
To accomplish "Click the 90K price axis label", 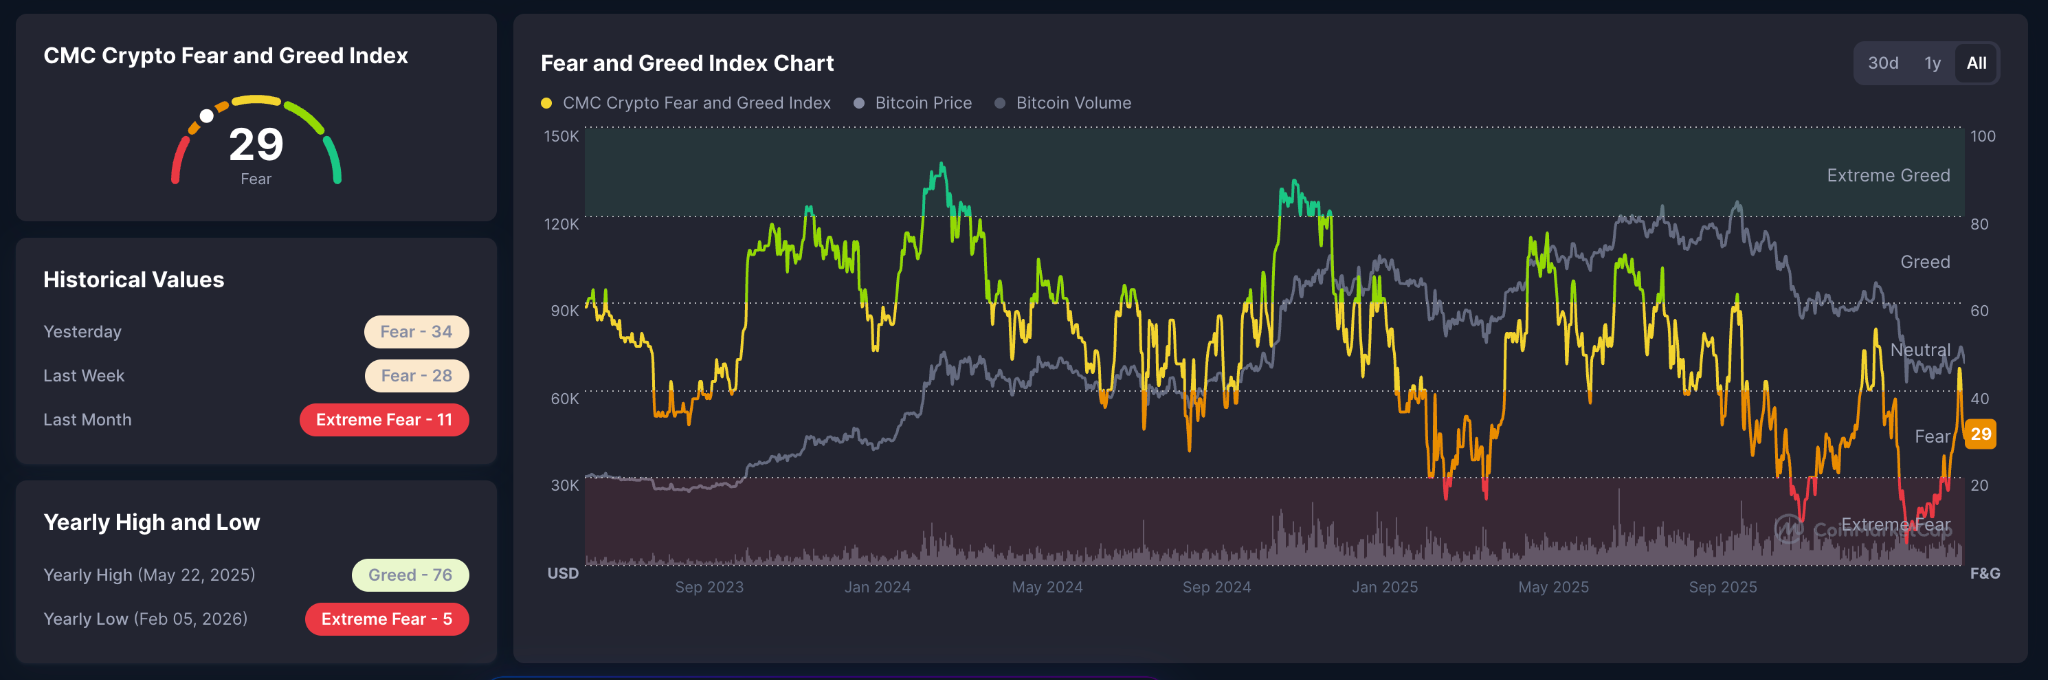I will 565,311.
